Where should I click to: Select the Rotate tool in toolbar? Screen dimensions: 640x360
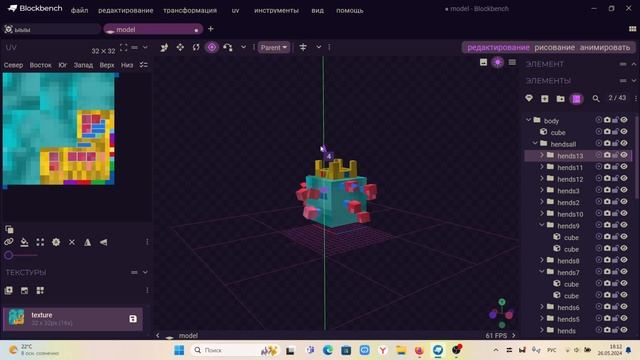(x=196, y=47)
